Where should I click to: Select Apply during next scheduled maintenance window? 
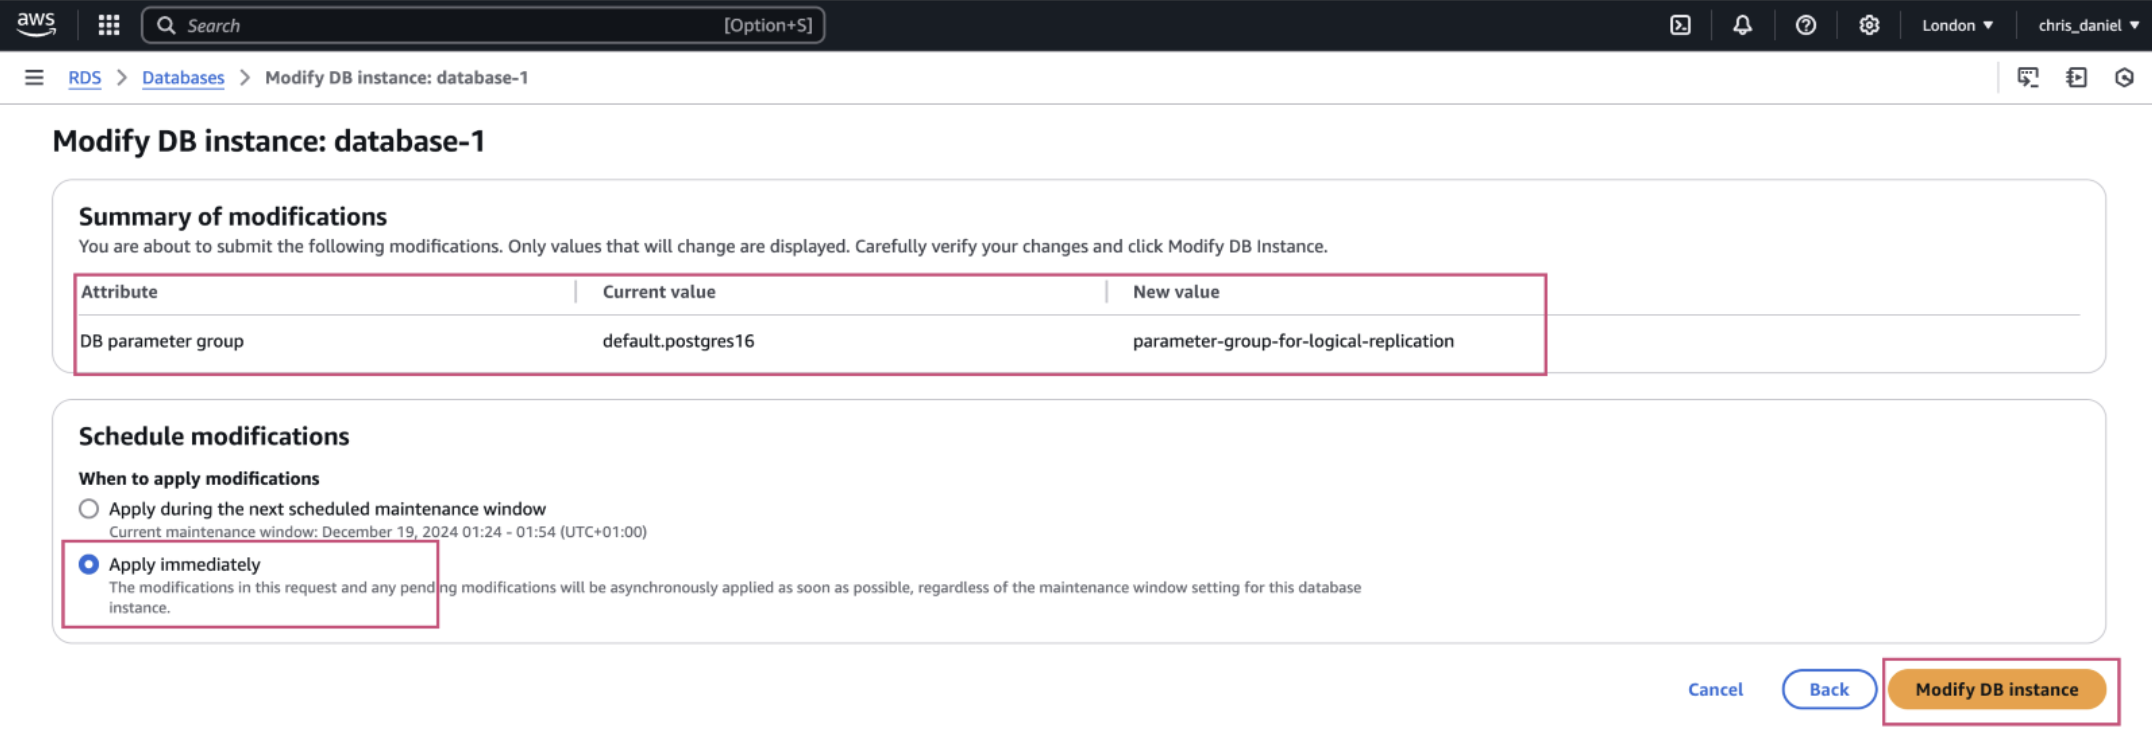(89, 509)
